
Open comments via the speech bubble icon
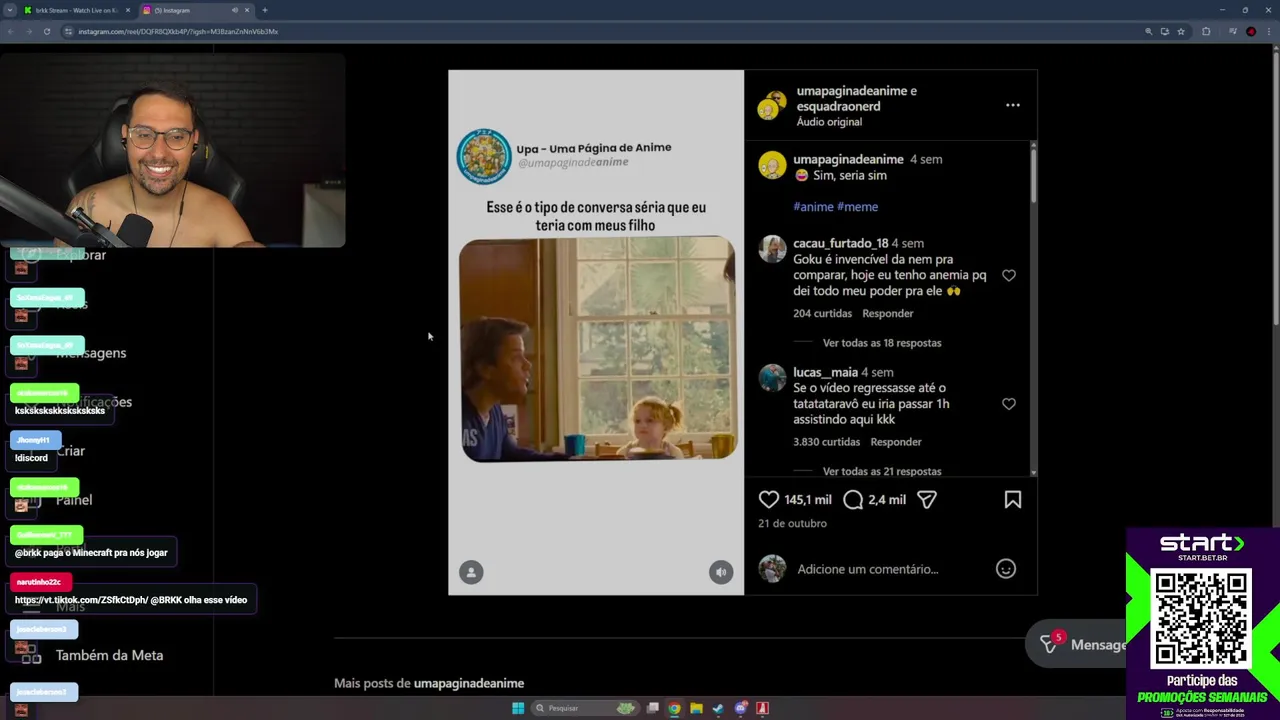853,499
